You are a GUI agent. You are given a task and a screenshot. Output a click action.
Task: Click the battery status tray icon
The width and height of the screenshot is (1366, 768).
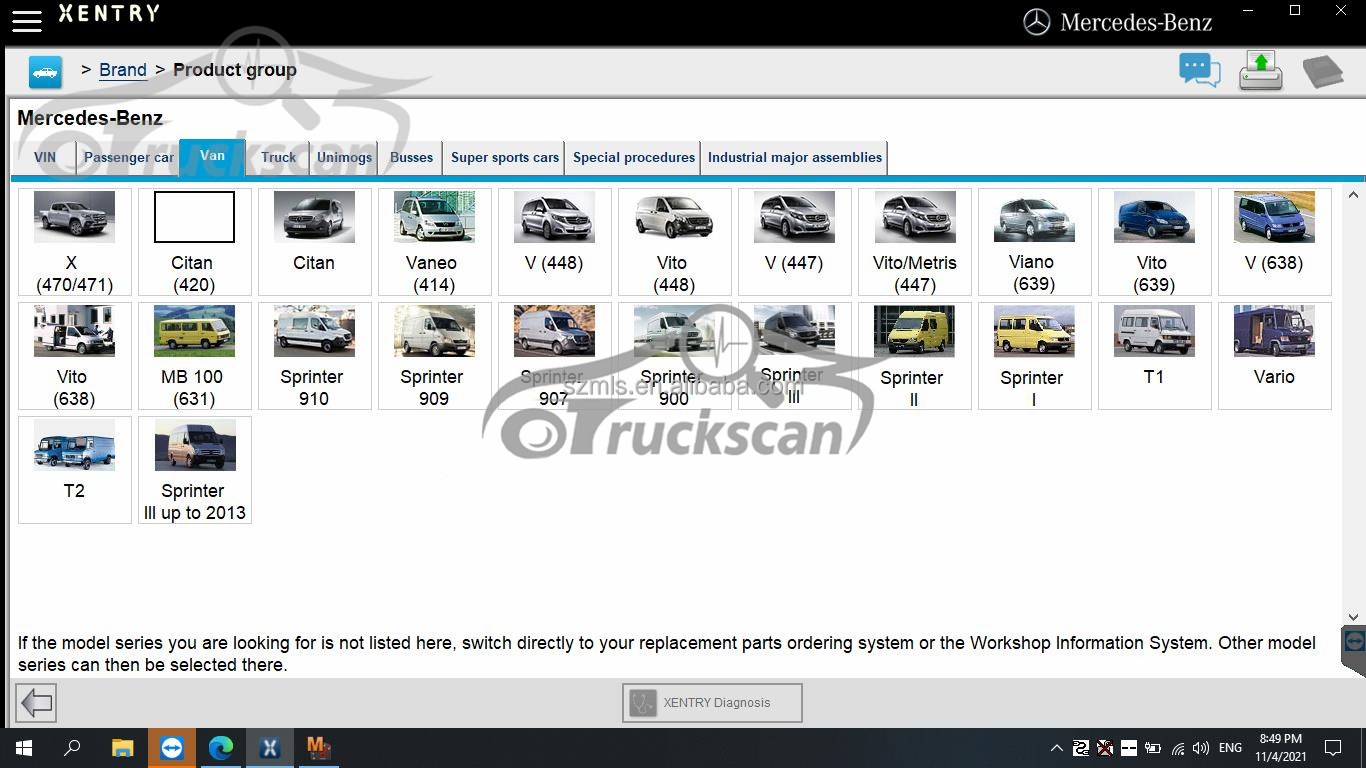pyautogui.click(x=1153, y=748)
